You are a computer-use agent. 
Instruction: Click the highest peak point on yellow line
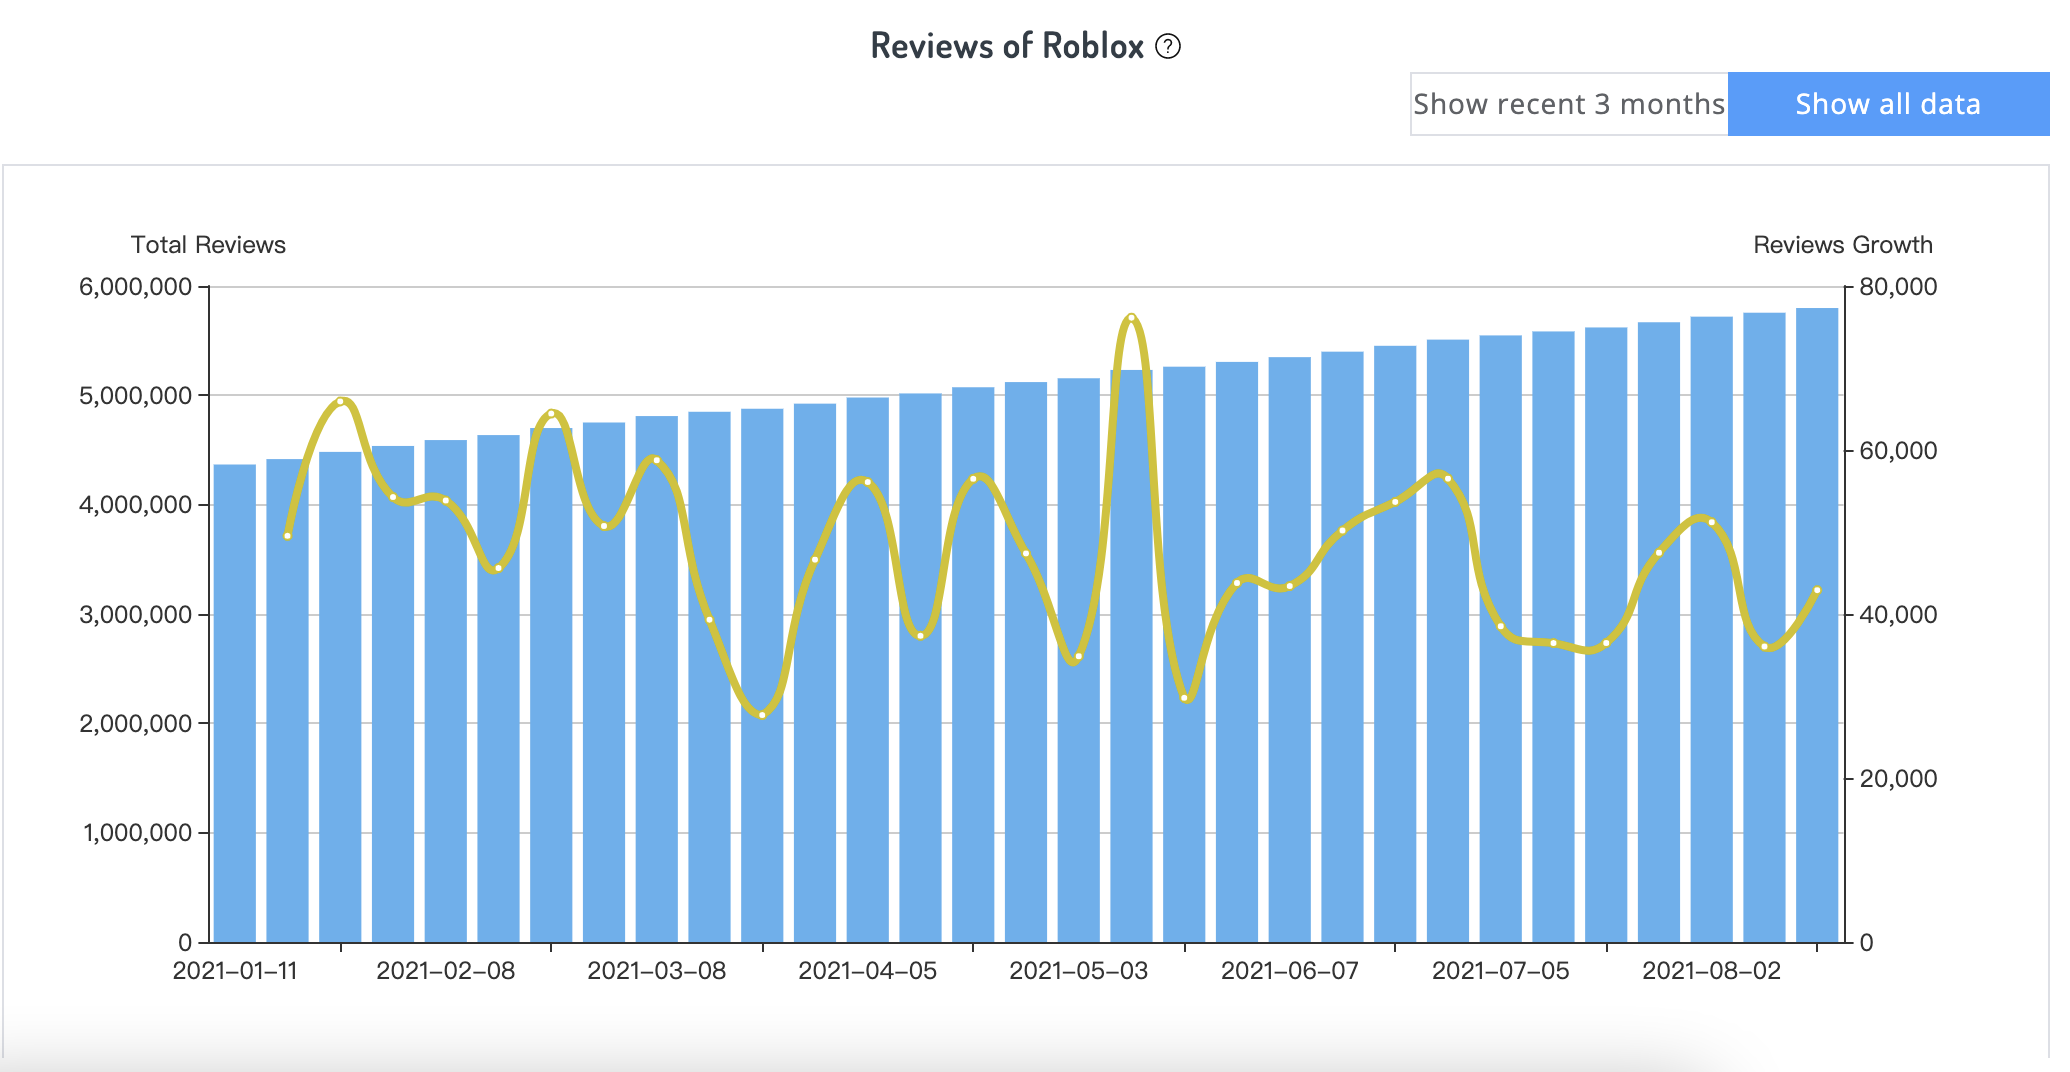pos(1131,318)
